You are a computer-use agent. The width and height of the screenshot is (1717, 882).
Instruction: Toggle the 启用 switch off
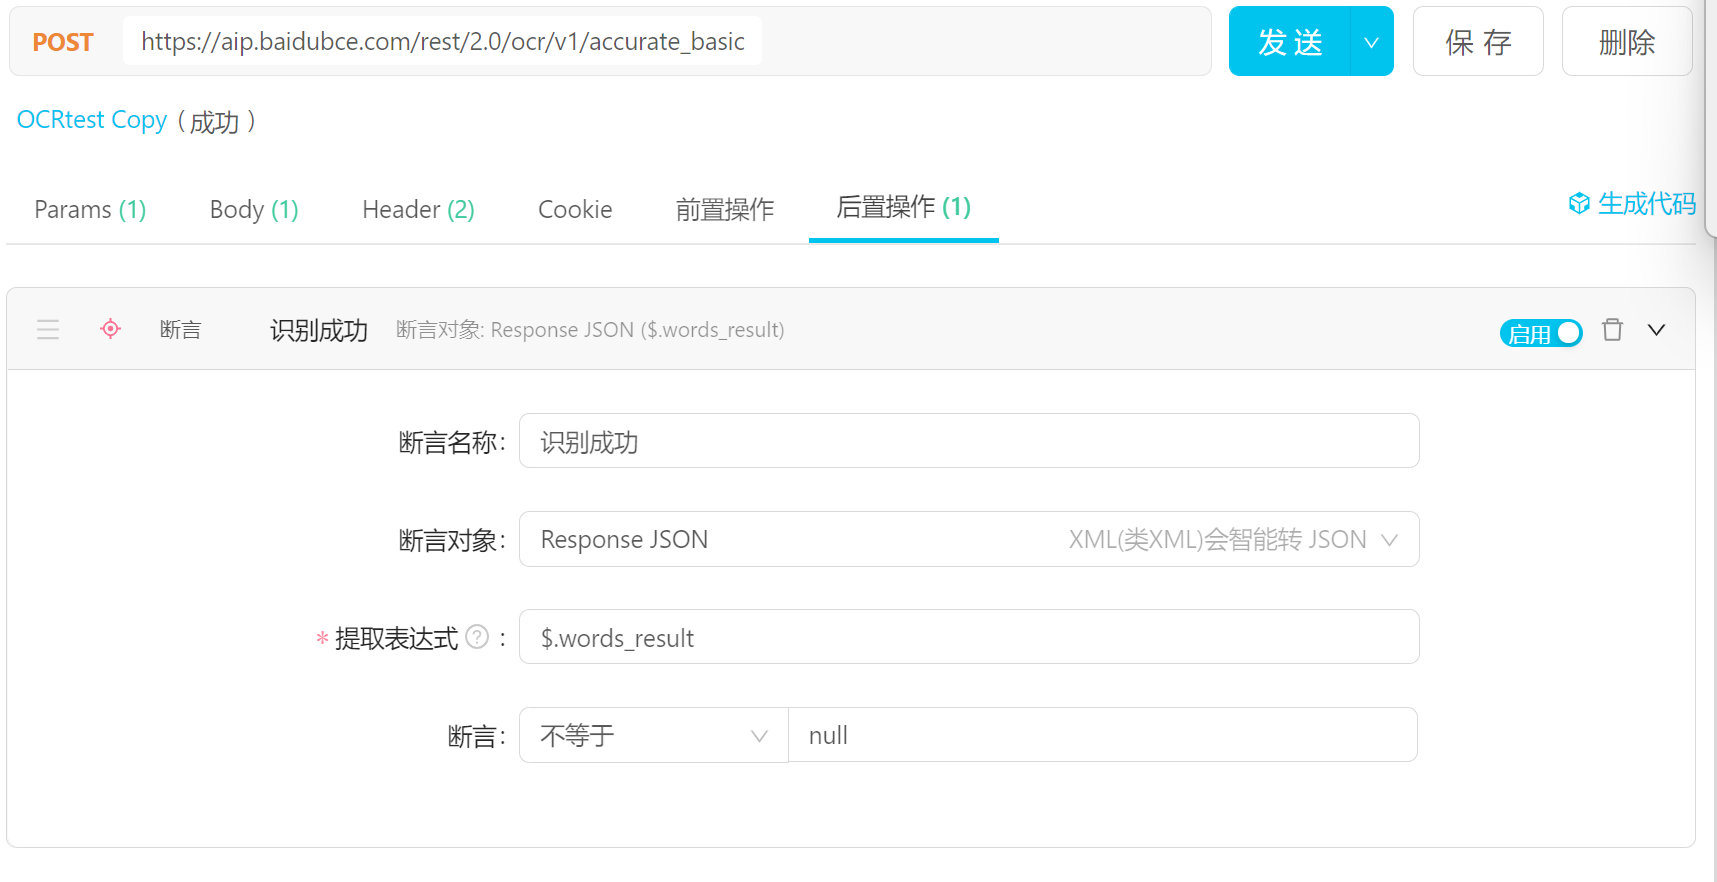(1541, 333)
